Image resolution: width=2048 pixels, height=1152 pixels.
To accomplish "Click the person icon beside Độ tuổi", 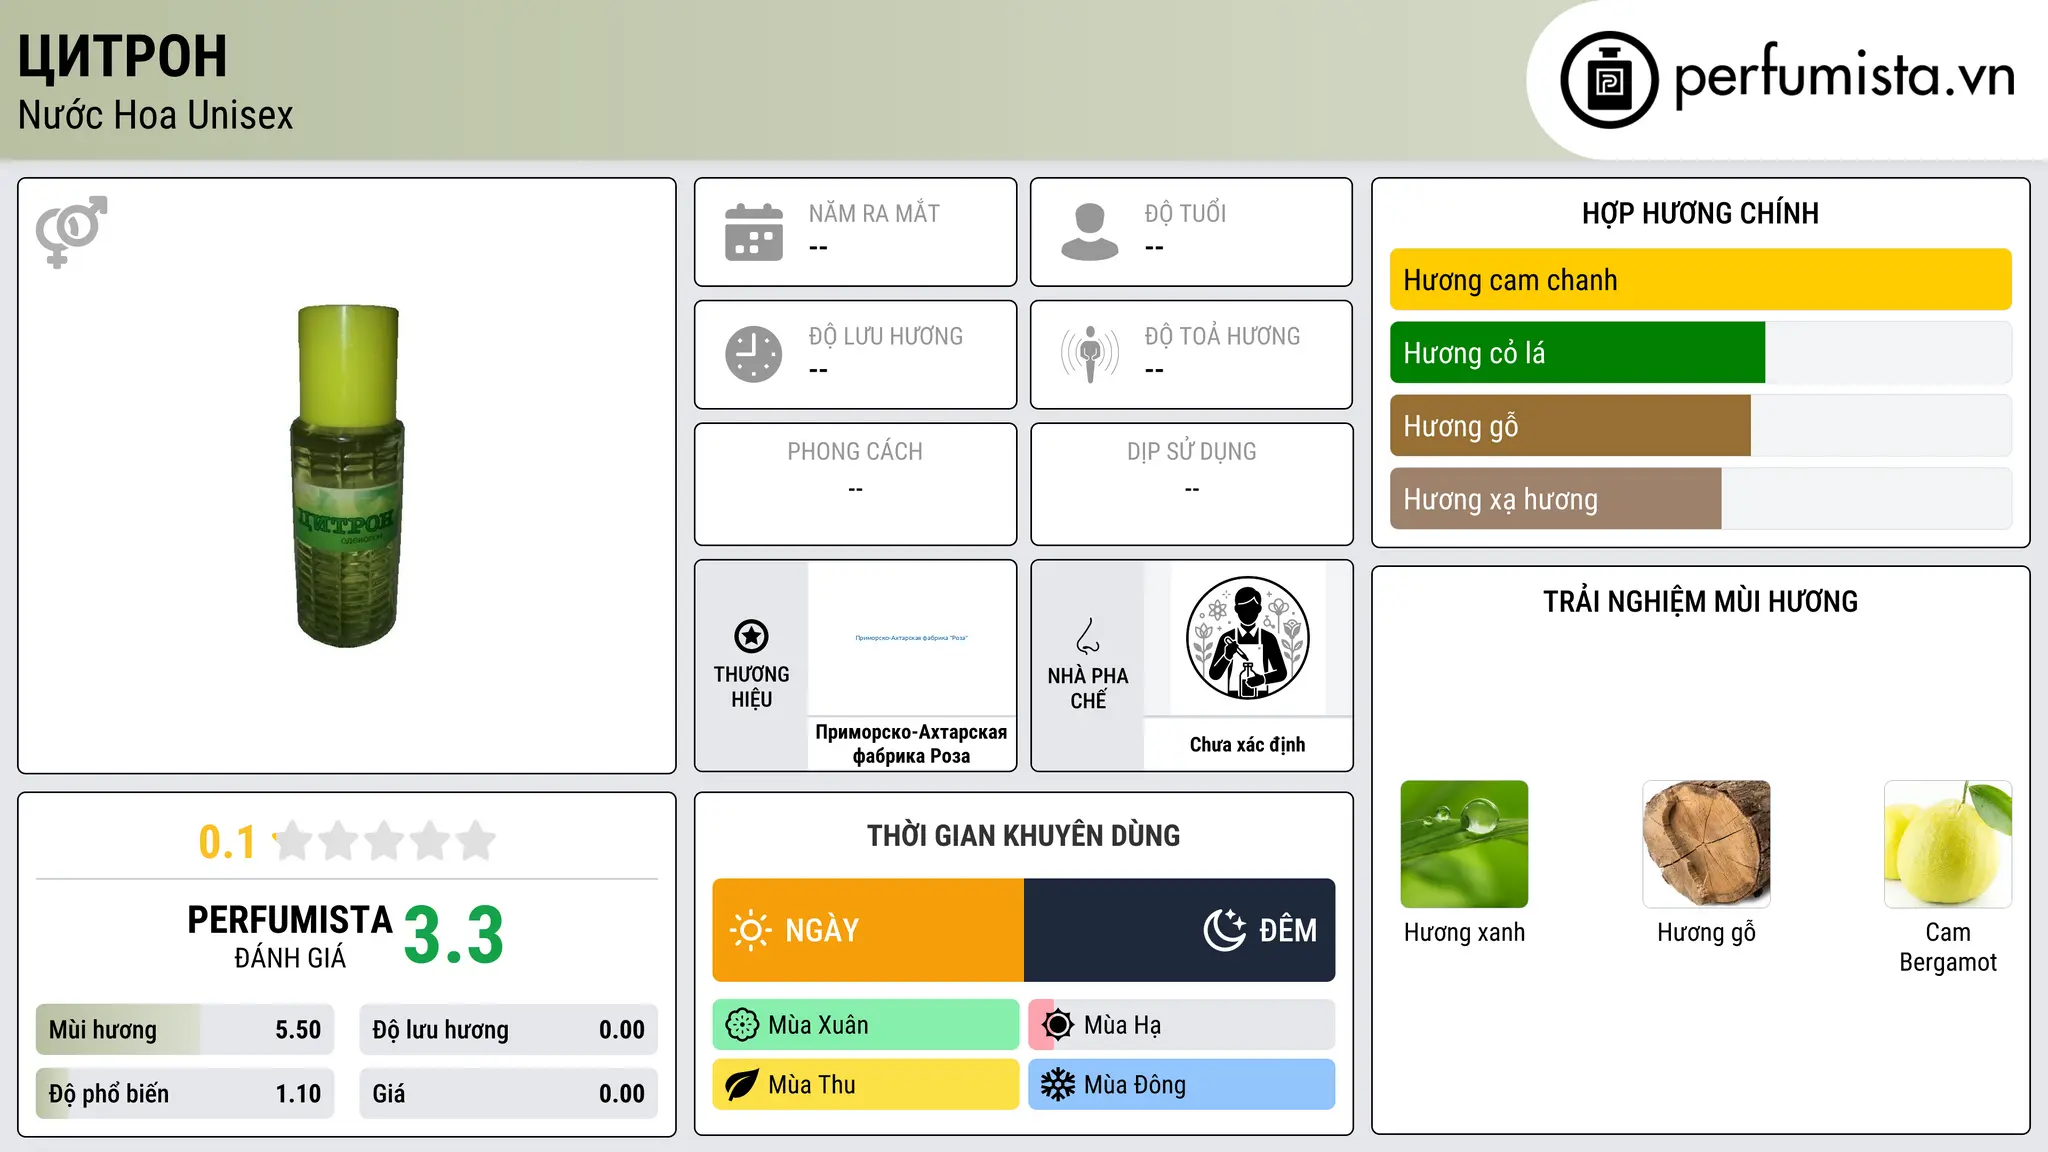I will [1089, 232].
